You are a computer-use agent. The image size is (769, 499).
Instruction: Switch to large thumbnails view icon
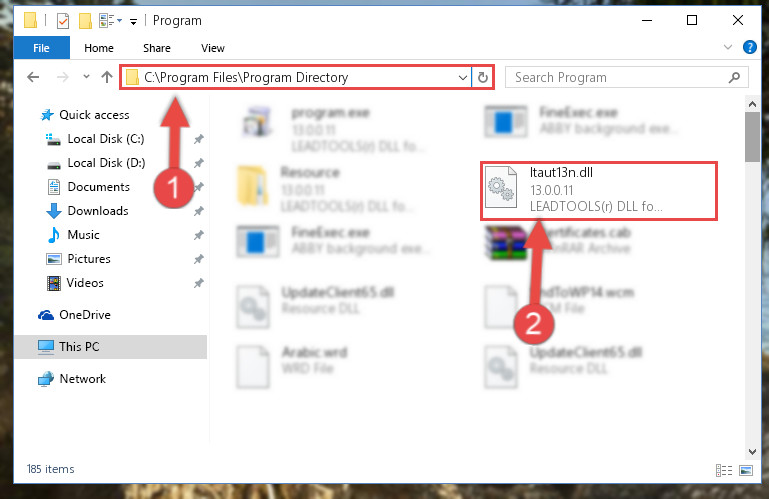746,471
